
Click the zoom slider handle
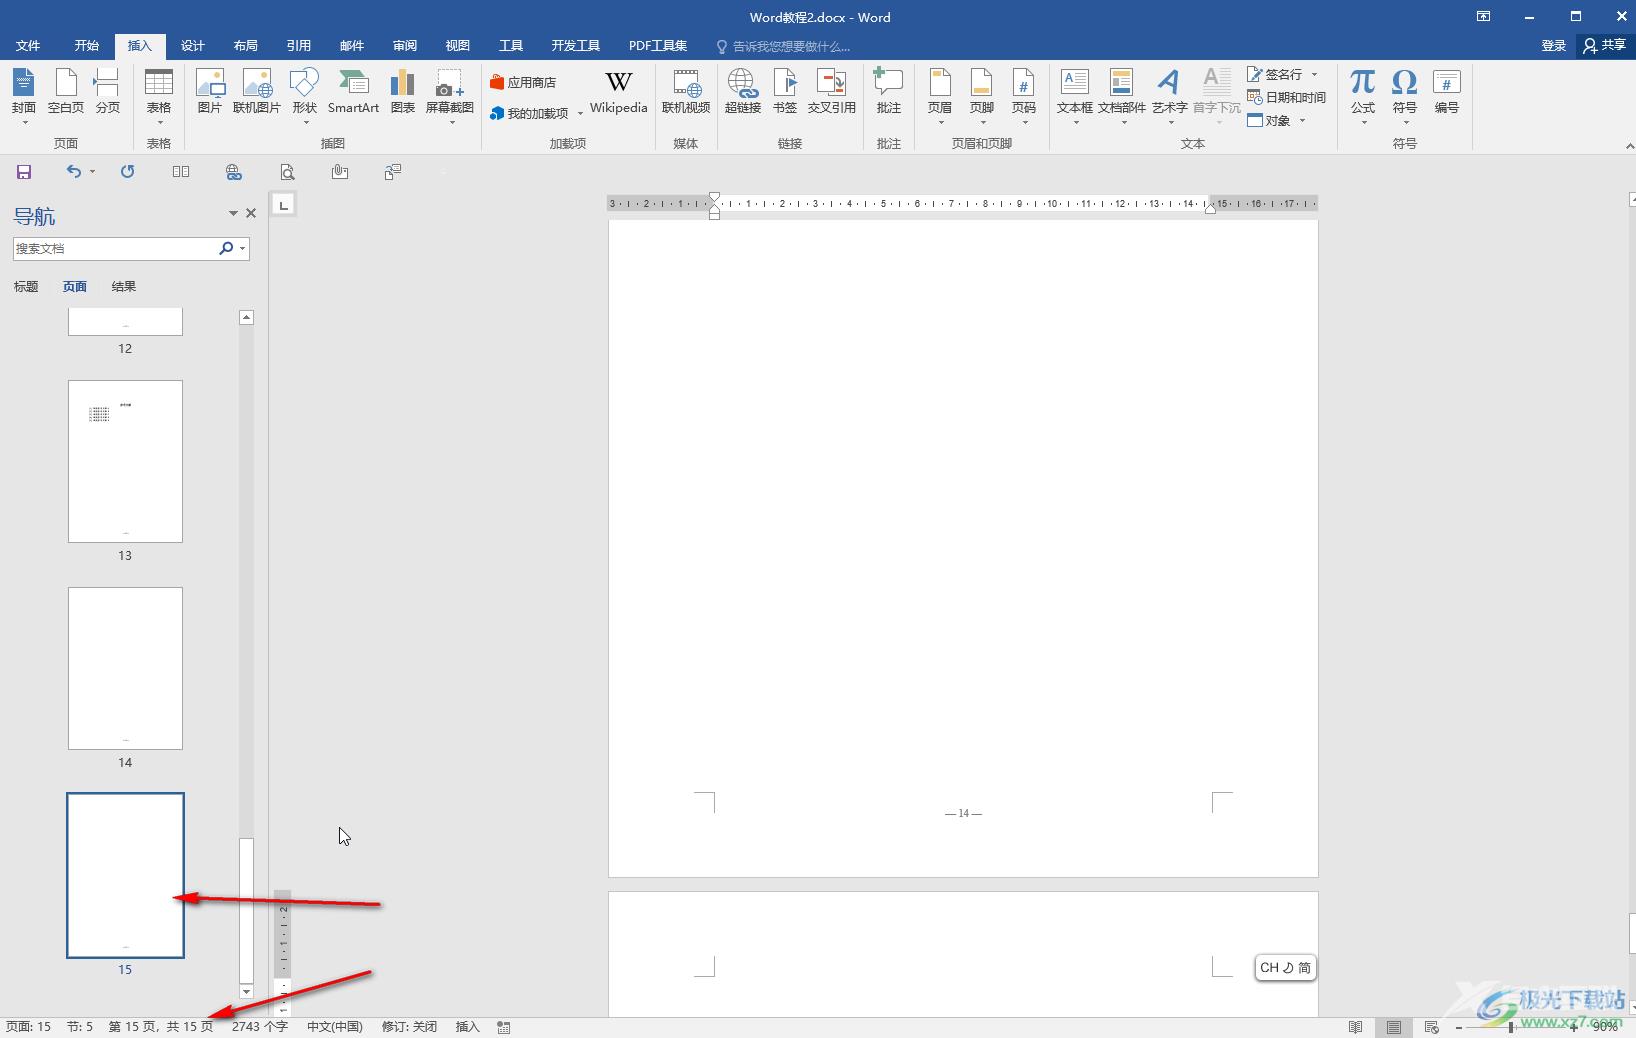tap(1511, 1027)
